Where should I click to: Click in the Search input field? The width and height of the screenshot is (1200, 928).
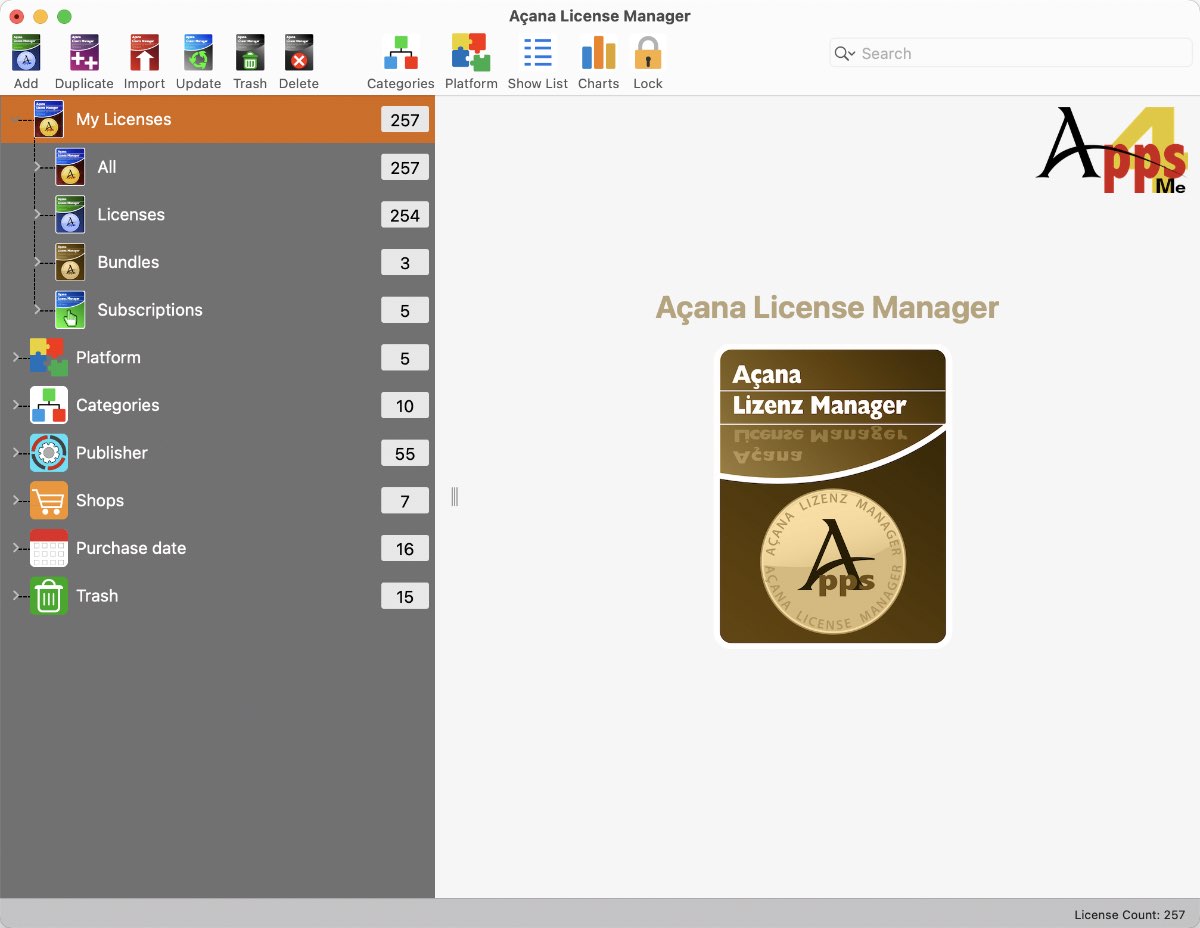(1011, 54)
